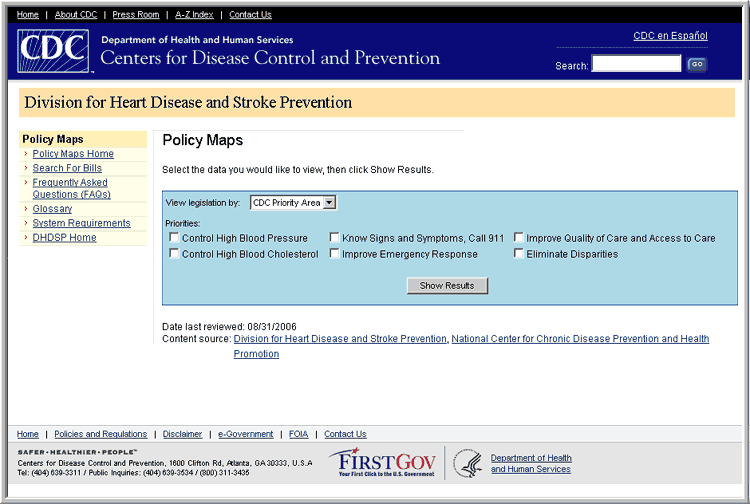The image size is (750, 504).
Task: Check the Control High Blood Cholesterol option
Action: pyautogui.click(x=175, y=254)
